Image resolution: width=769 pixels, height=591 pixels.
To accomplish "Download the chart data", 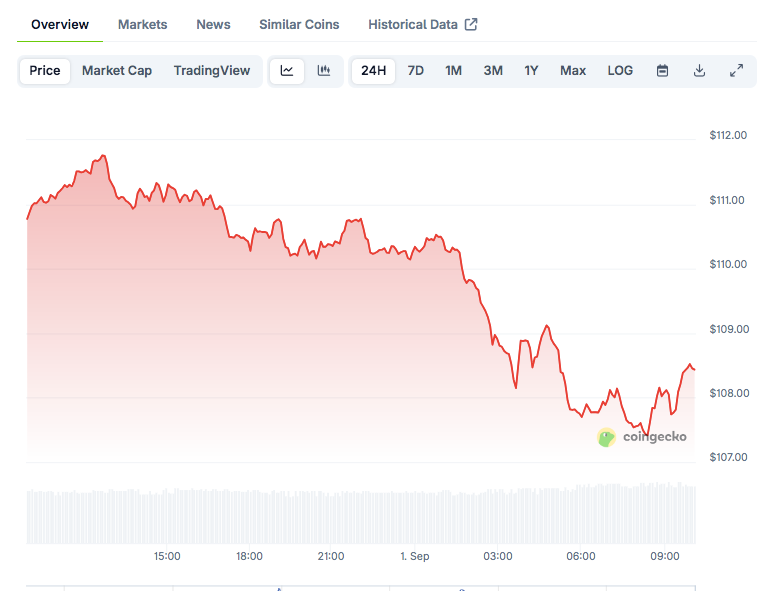I will (699, 71).
